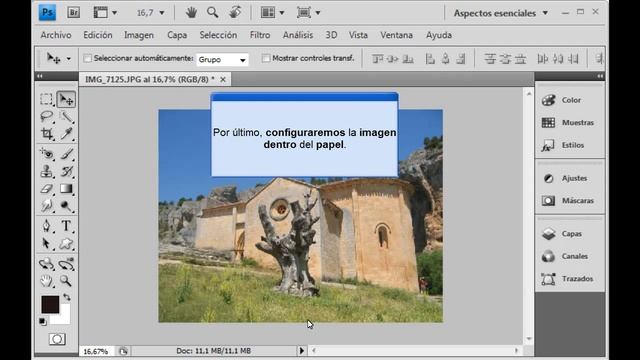This screenshot has height=360, width=640.
Task: Select the Custom Shape tool
Action: (x=66, y=244)
